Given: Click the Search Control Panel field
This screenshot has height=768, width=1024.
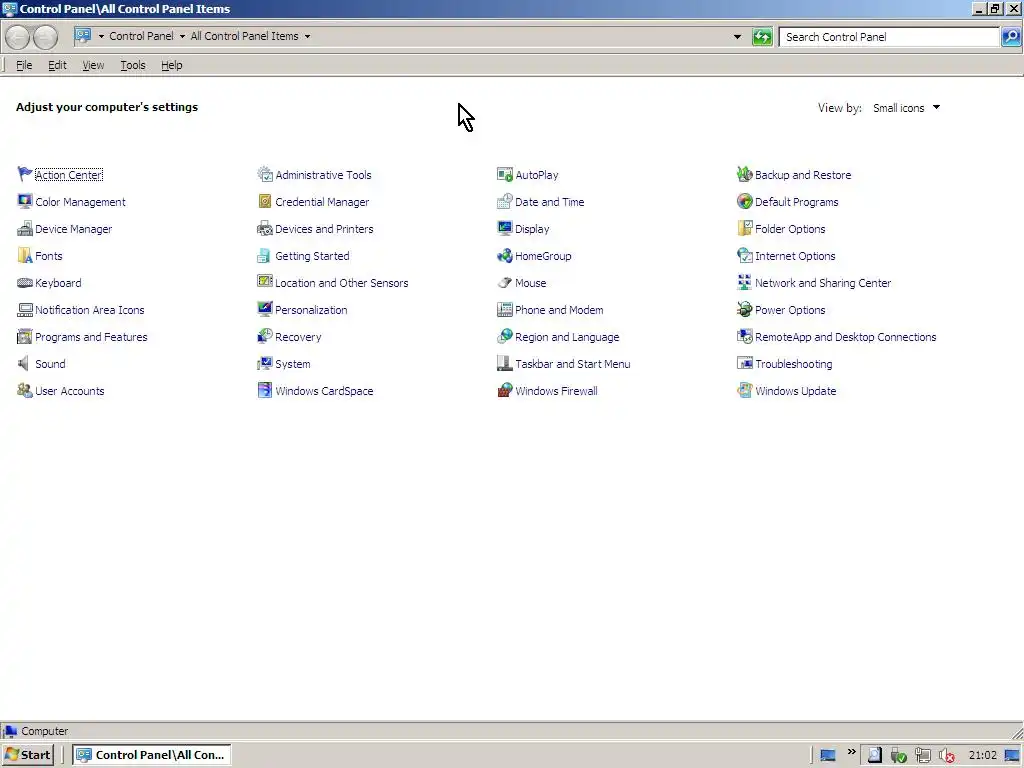Looking at the screenshot, I should click(889, 37).
